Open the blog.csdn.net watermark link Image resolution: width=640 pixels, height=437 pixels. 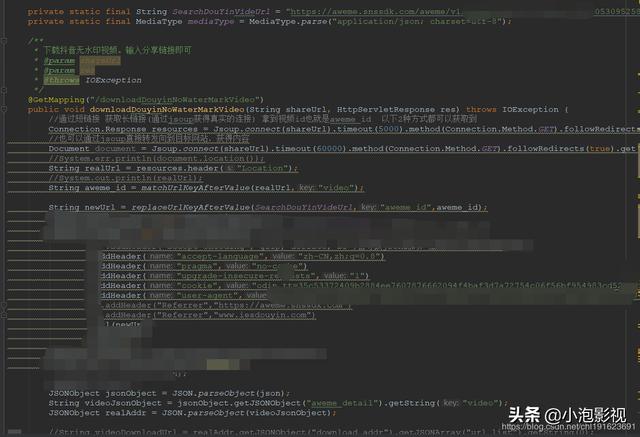coord(569,427)
